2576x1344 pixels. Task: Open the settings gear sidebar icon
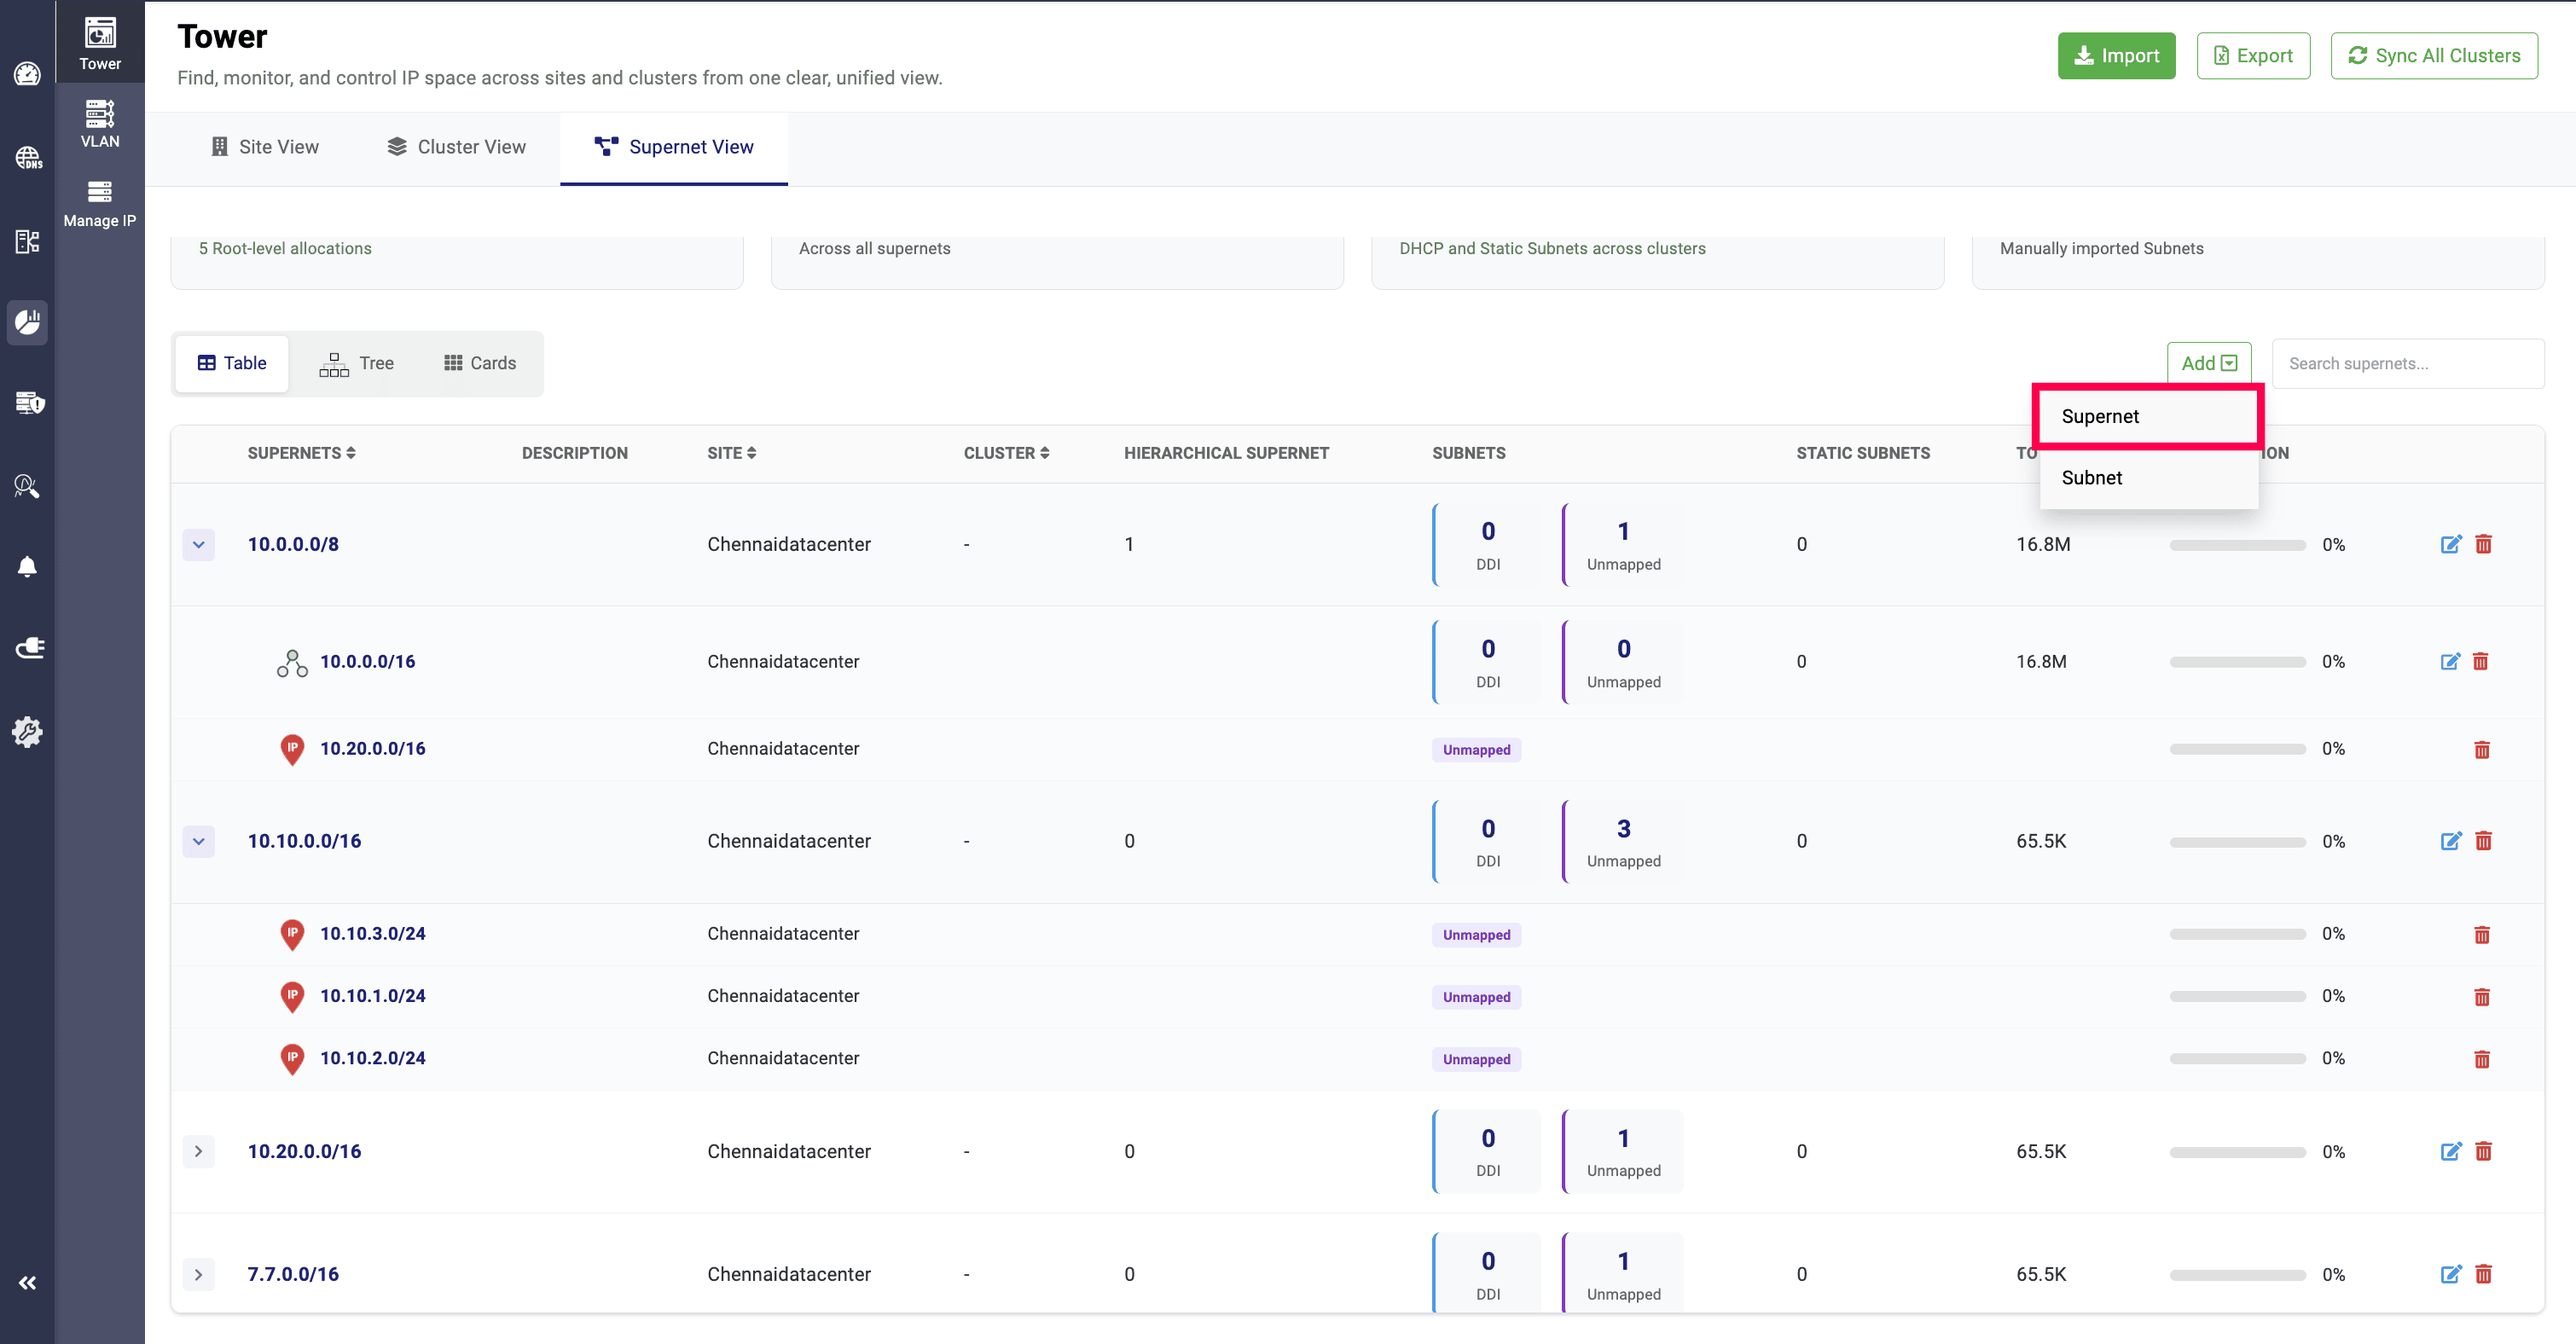[x=27, y=731]
